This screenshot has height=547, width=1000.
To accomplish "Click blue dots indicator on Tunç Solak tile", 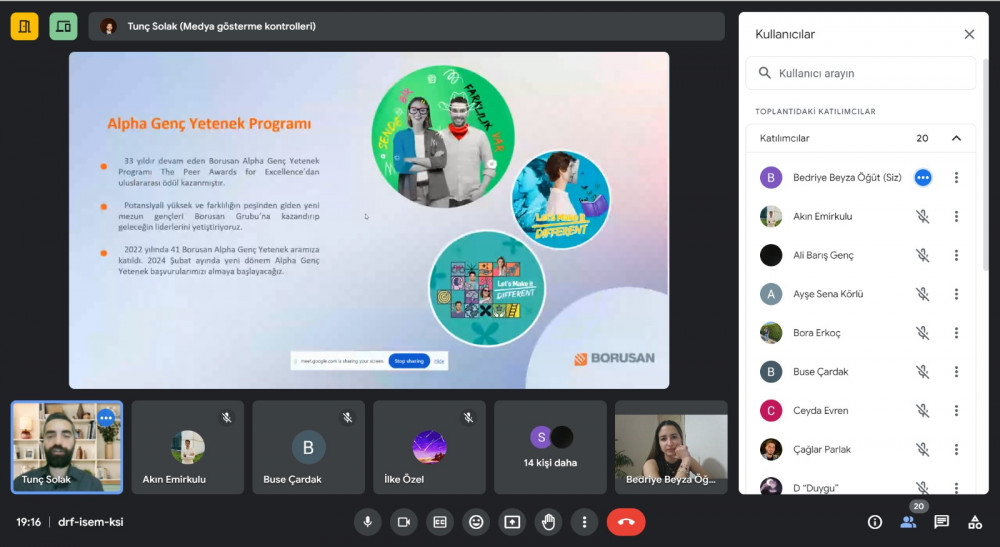I will click(106, 418).
